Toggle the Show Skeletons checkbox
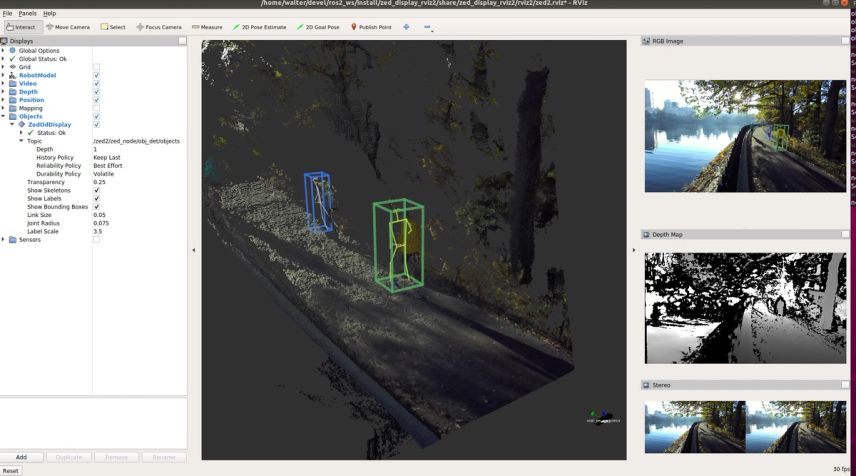This screenshot has width=856, height=476. pyautogui.click(x=97, y=191)
